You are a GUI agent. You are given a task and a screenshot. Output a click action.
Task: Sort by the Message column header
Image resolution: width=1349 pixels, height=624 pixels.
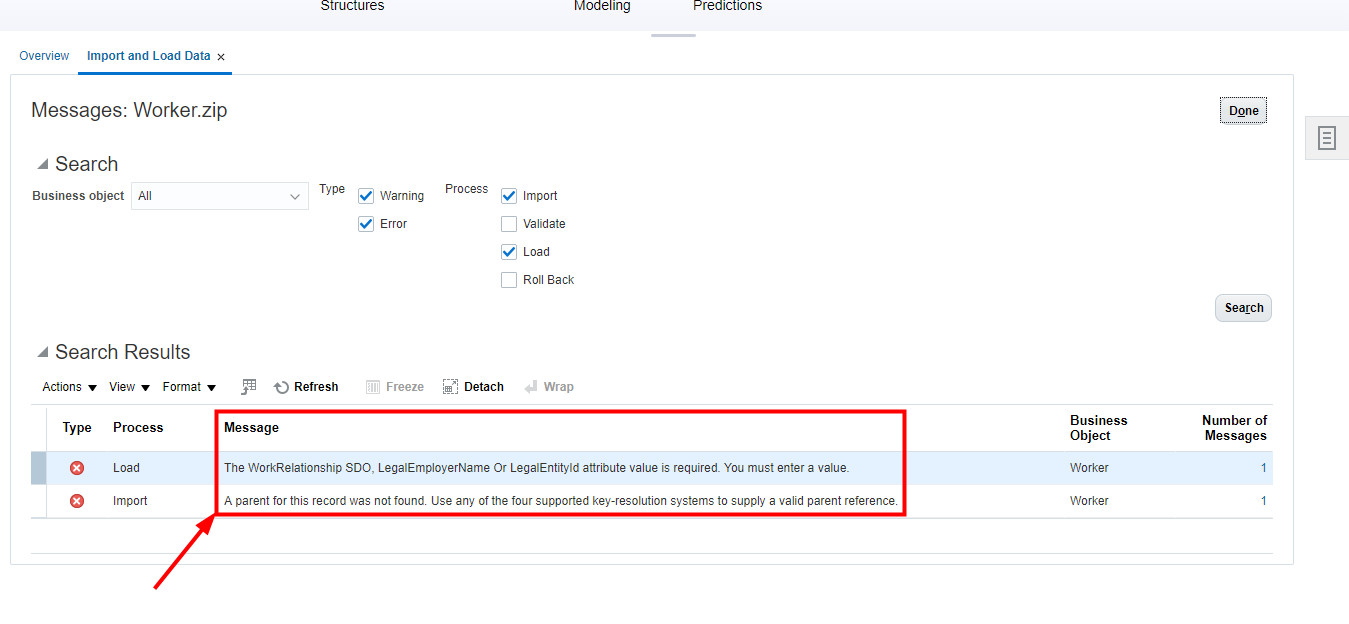pos(251,428)
